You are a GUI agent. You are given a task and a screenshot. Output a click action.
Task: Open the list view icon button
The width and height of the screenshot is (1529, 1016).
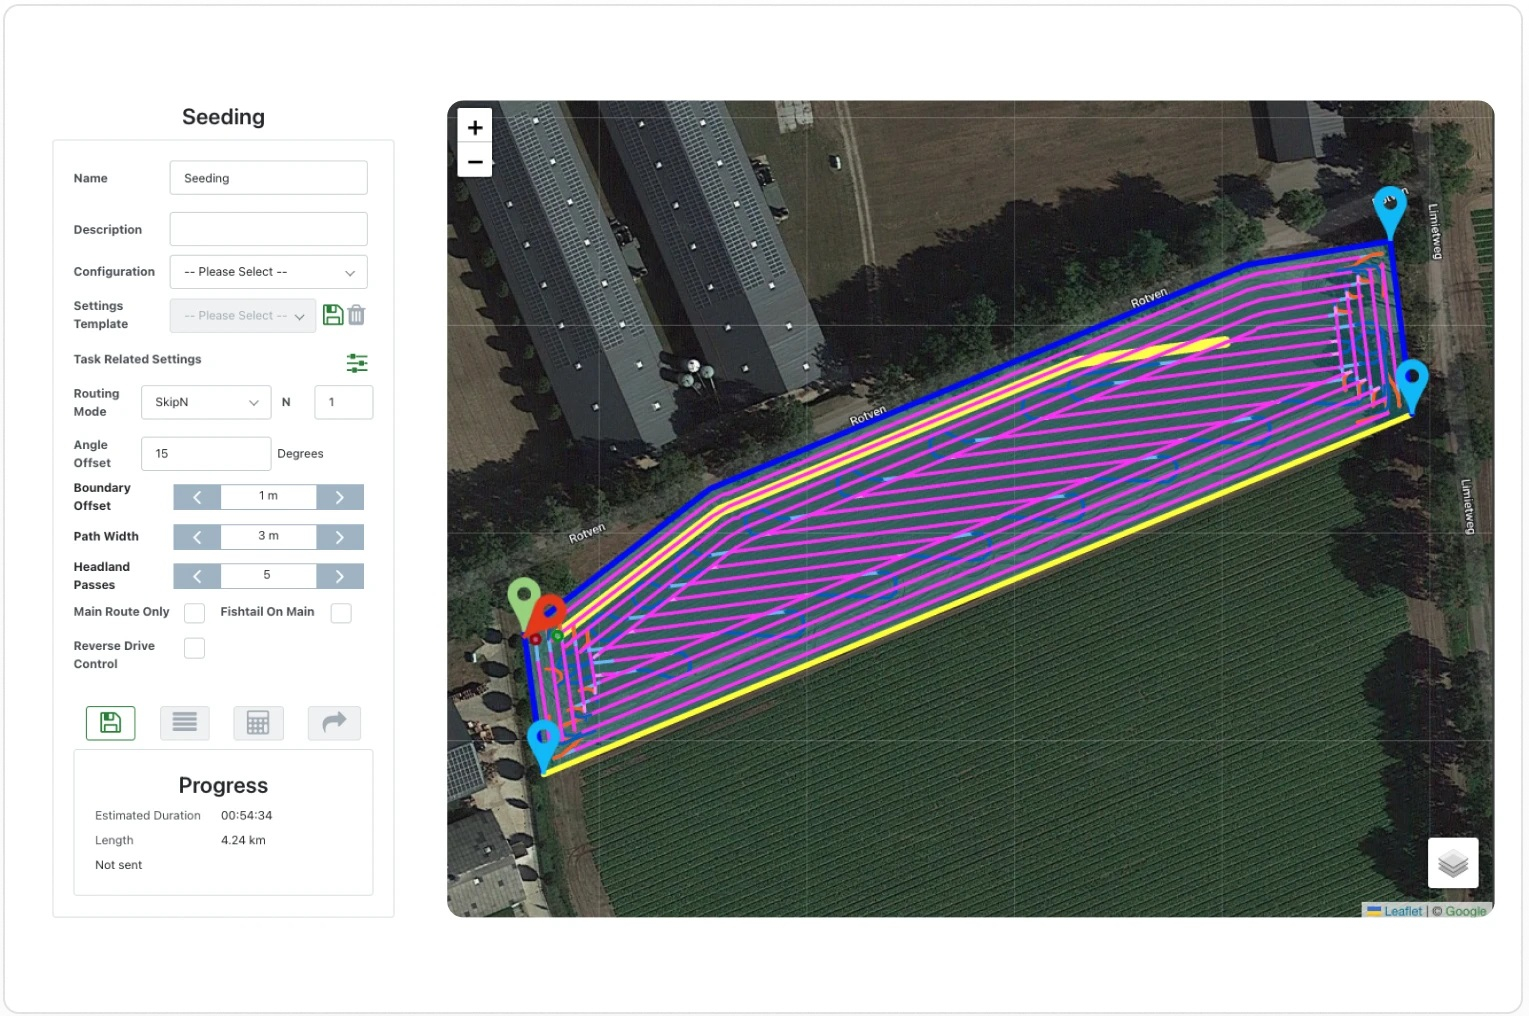point(185,723)
